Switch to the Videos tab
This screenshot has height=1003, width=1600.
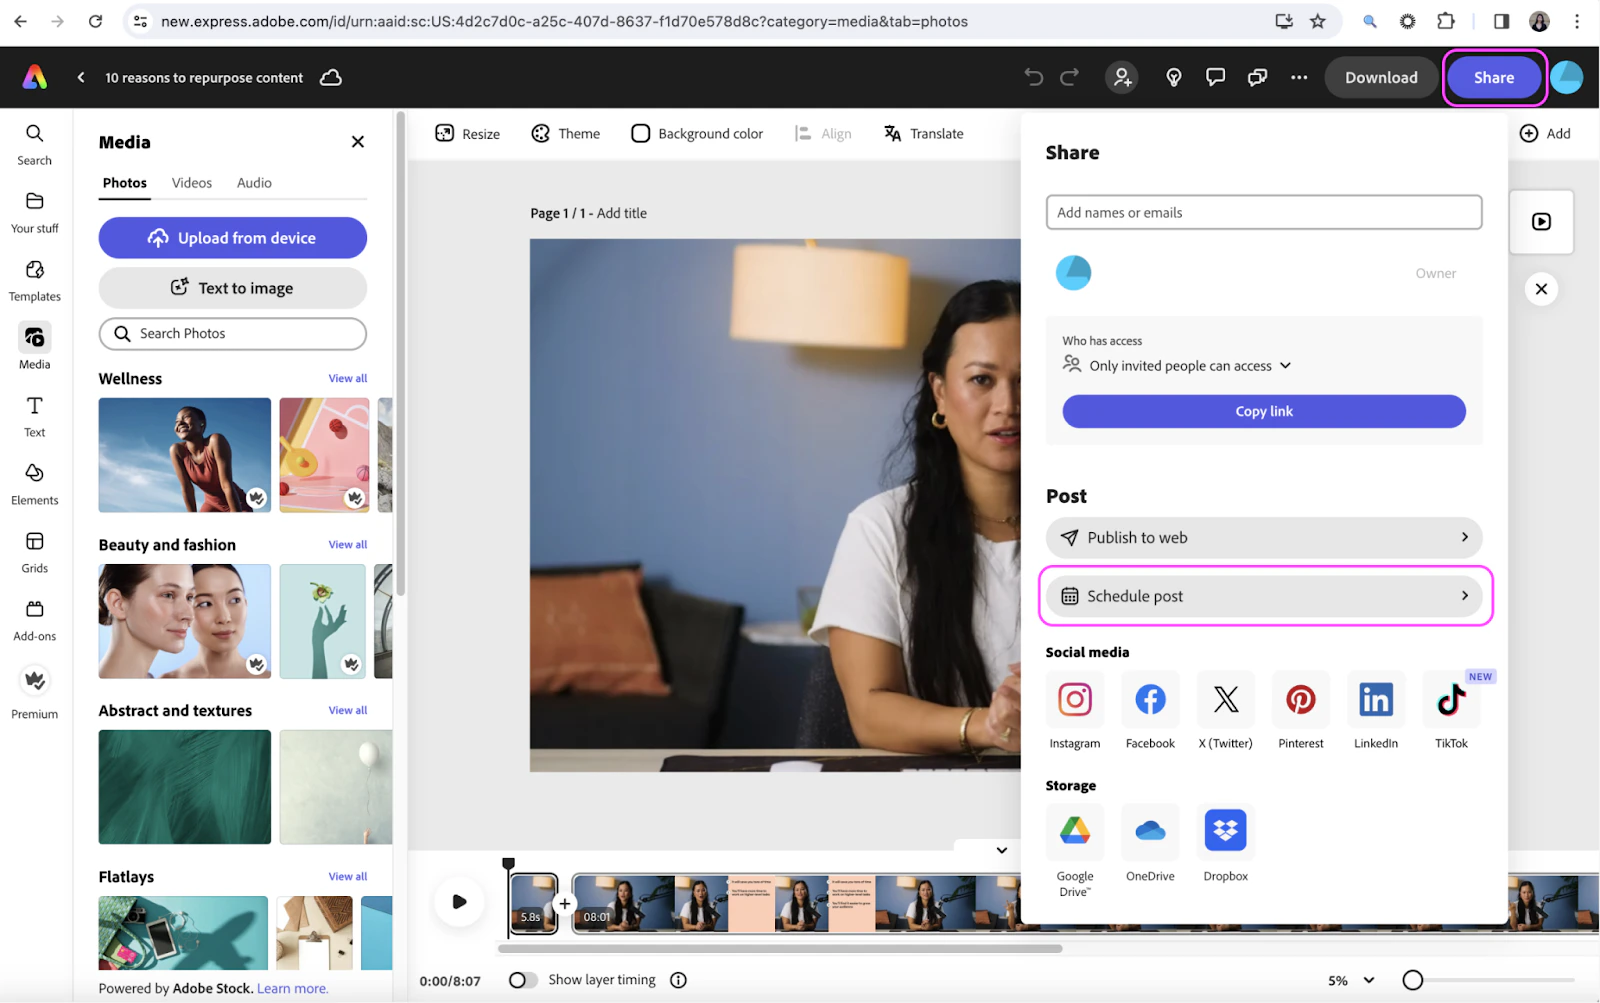(191, 182)
